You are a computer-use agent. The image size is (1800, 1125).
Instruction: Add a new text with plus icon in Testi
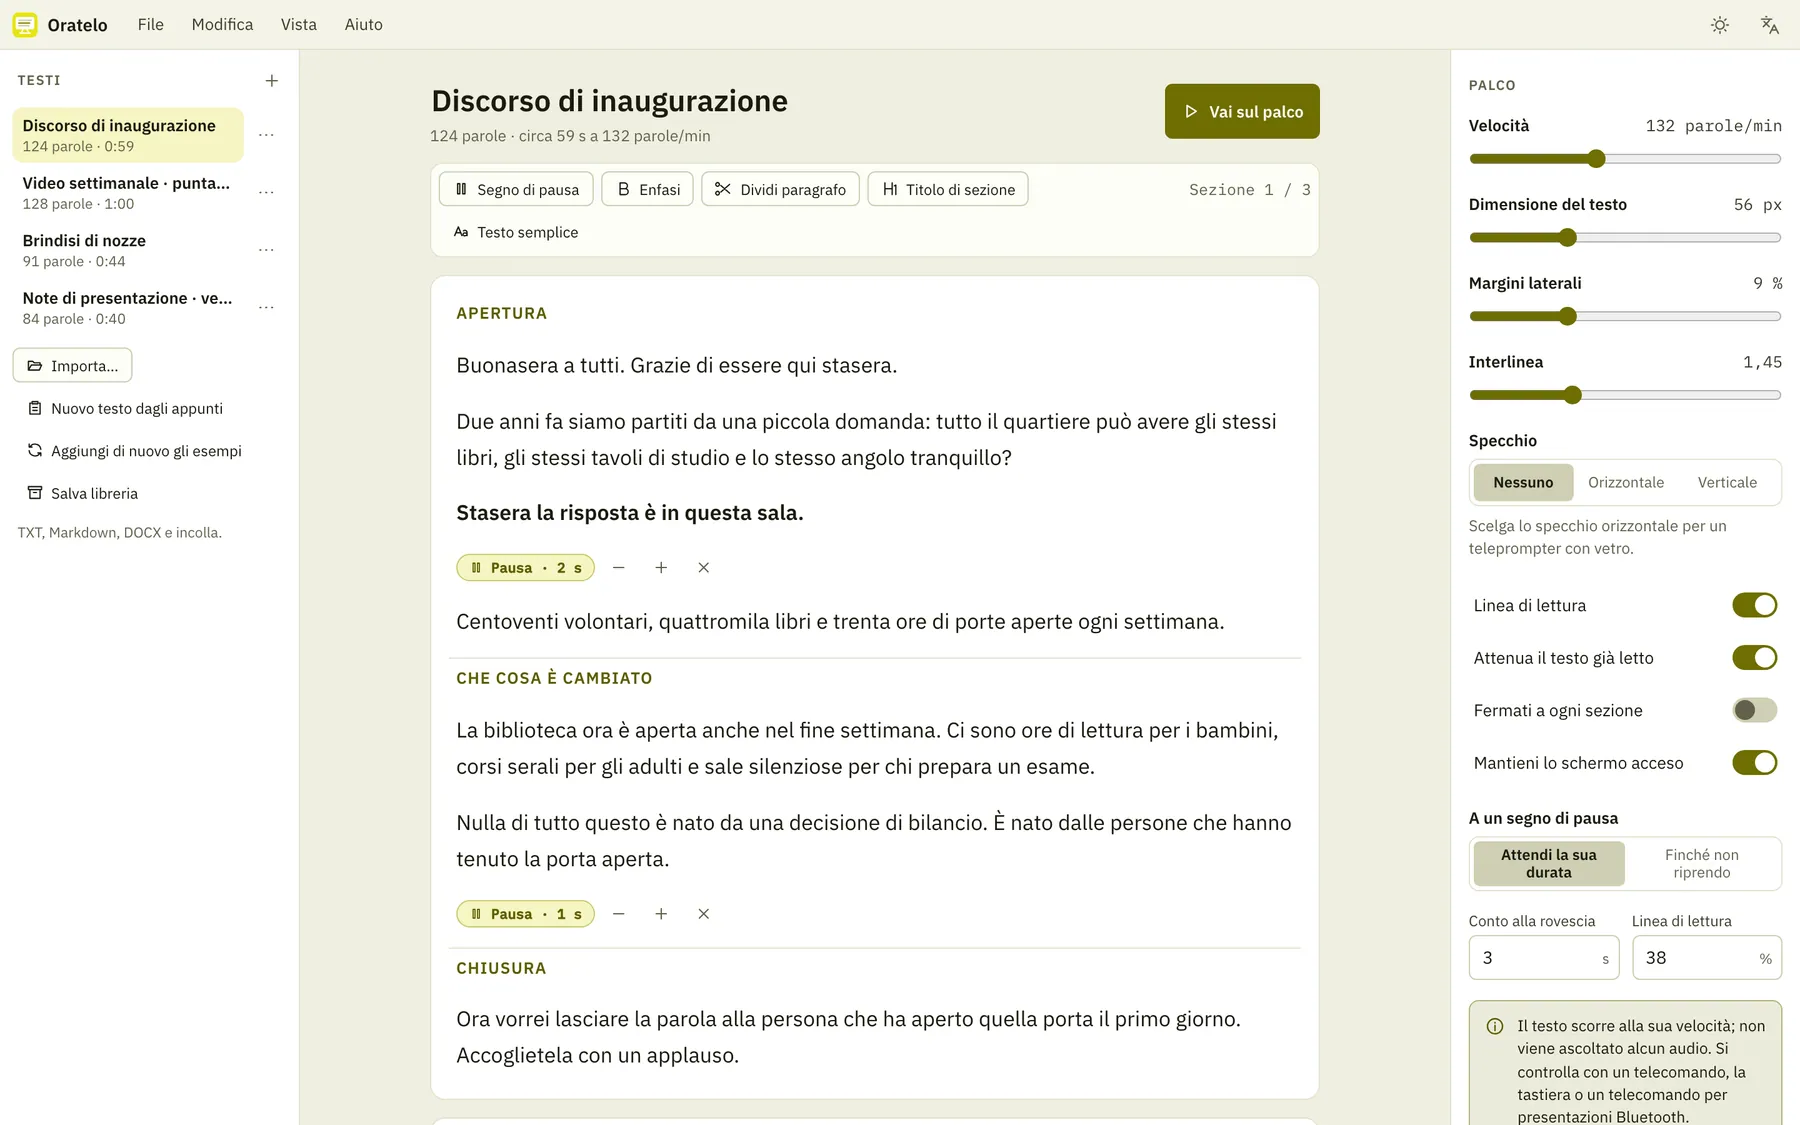click(x=271, y=80)
